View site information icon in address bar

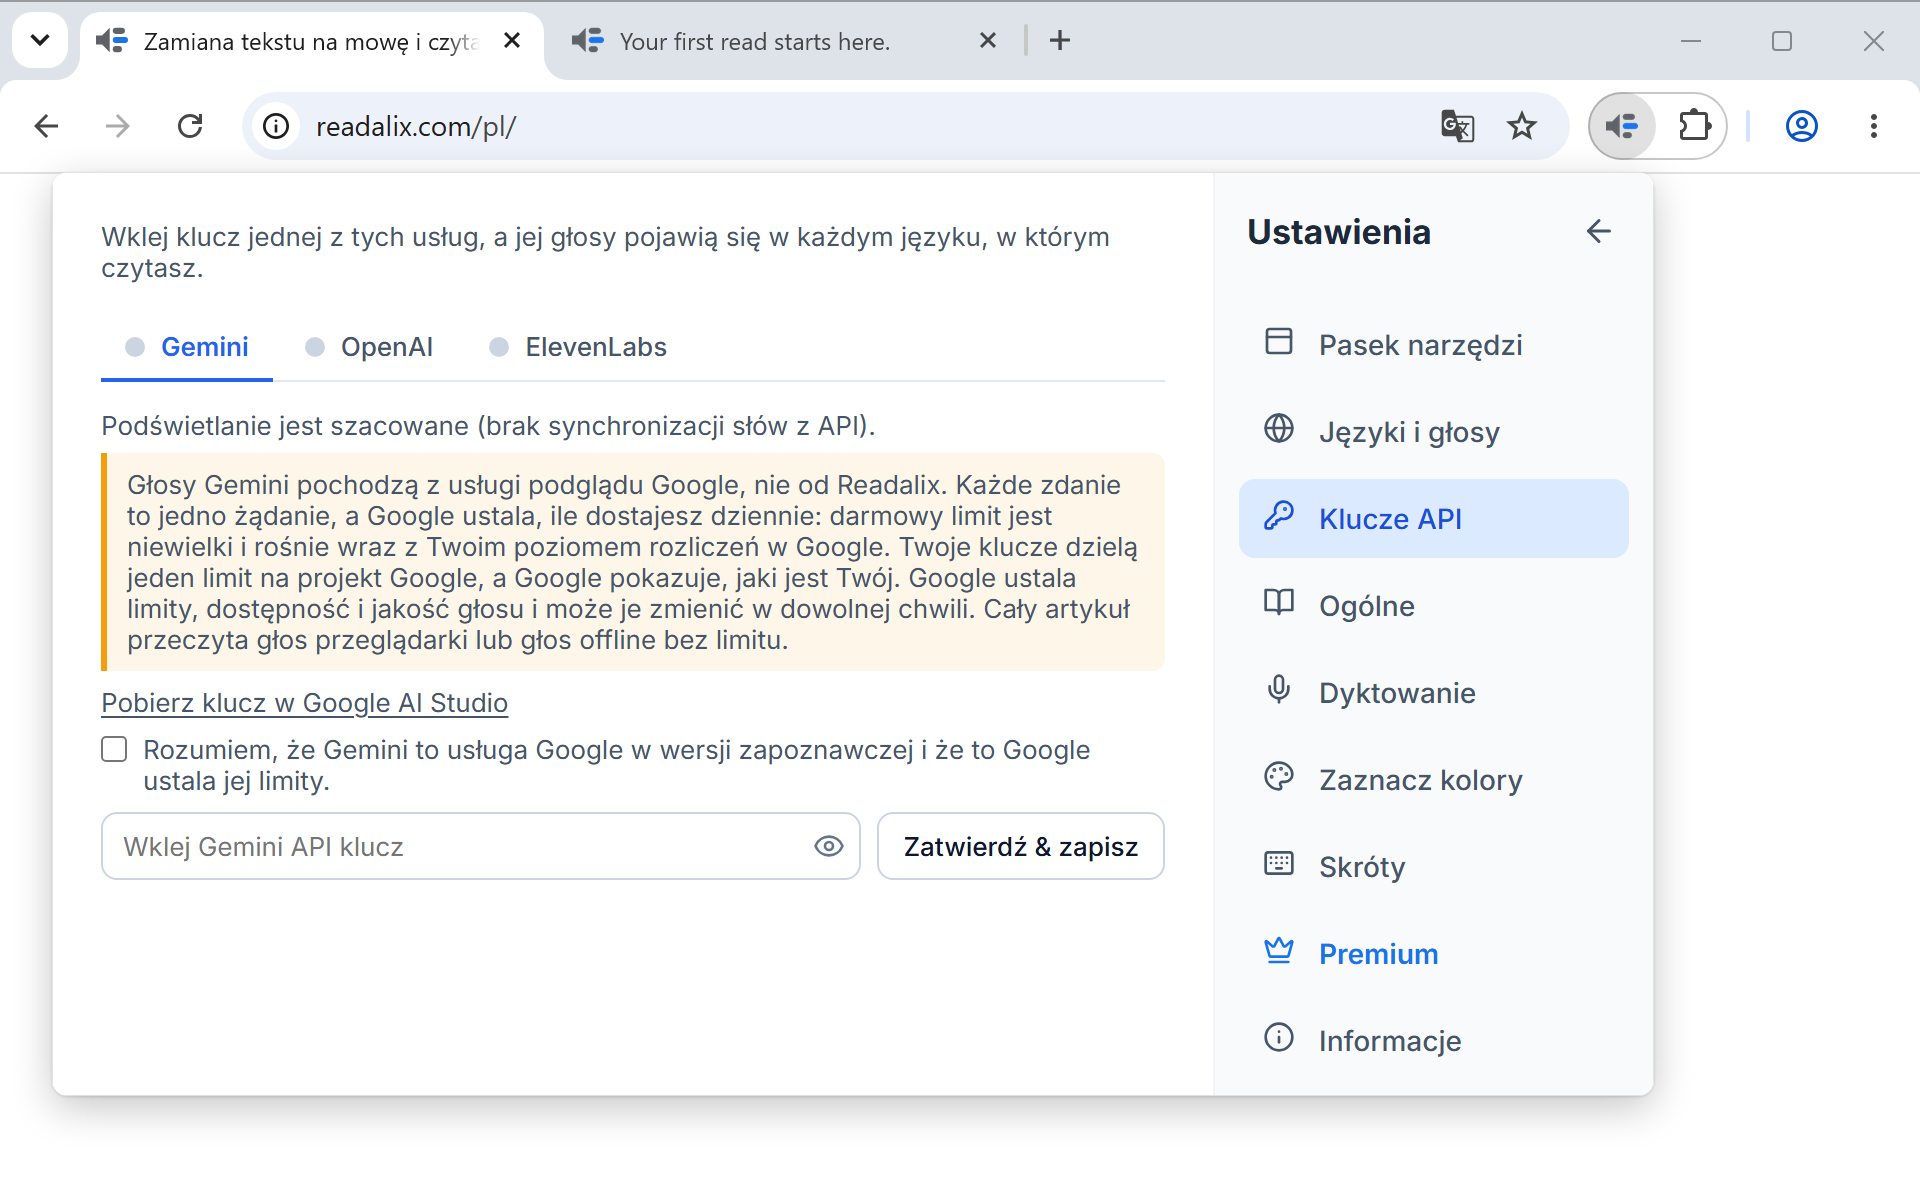pos(276,126)
